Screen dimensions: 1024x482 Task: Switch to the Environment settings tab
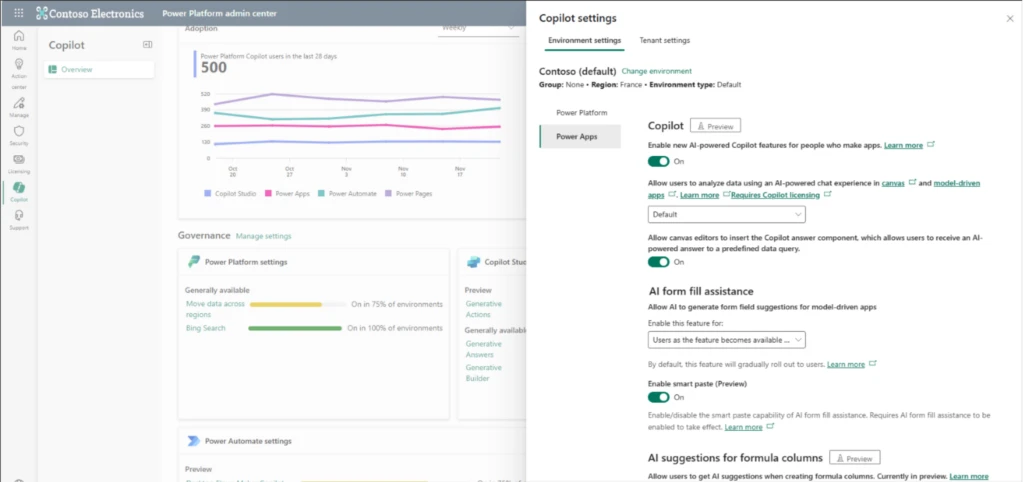tap(584, 40)
